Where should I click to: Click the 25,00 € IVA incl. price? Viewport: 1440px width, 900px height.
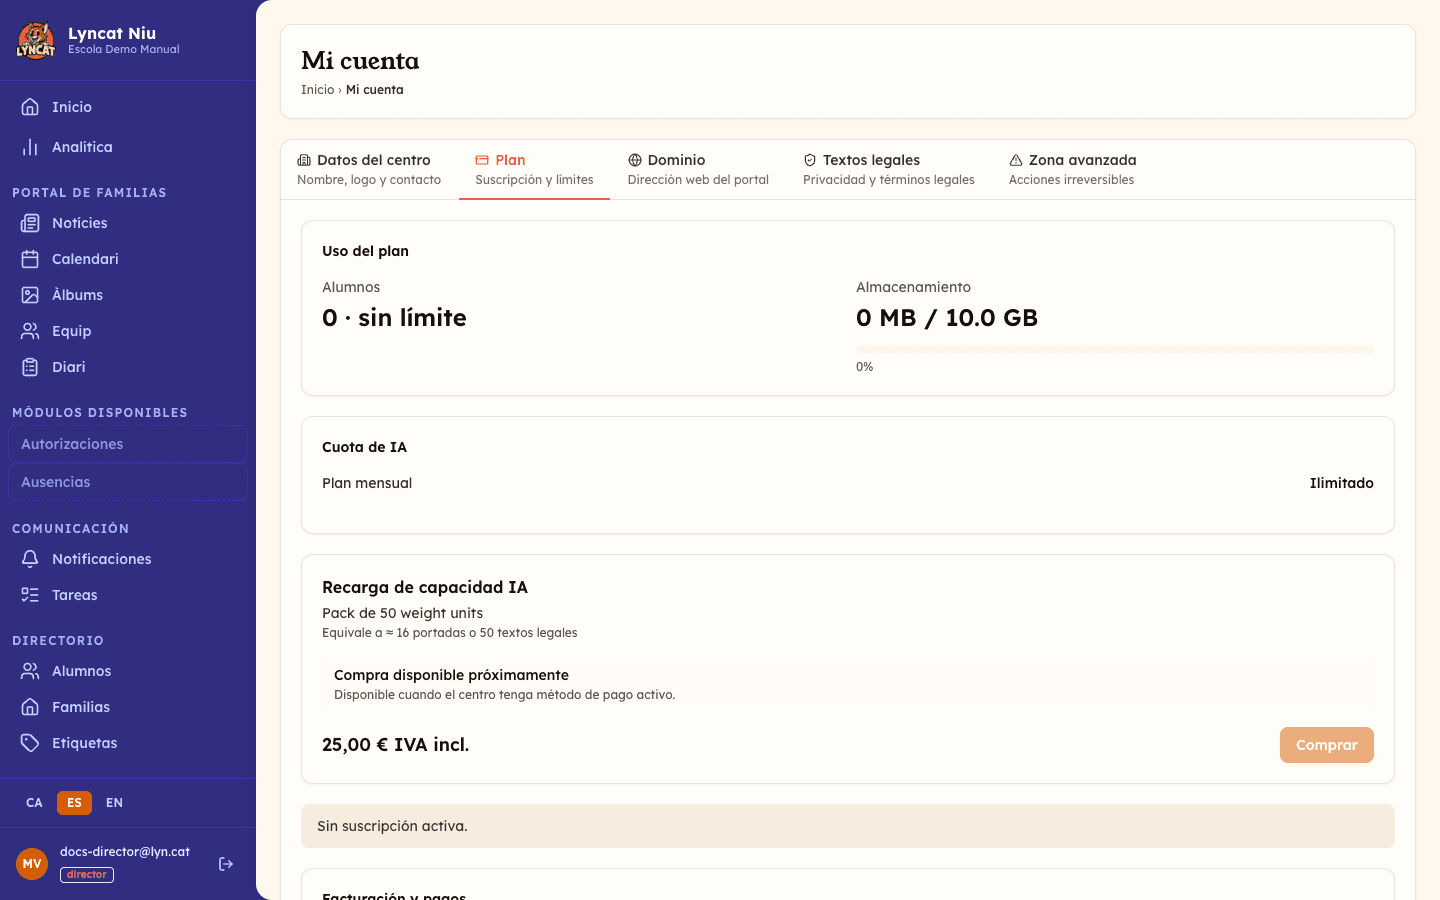[395, 745]
